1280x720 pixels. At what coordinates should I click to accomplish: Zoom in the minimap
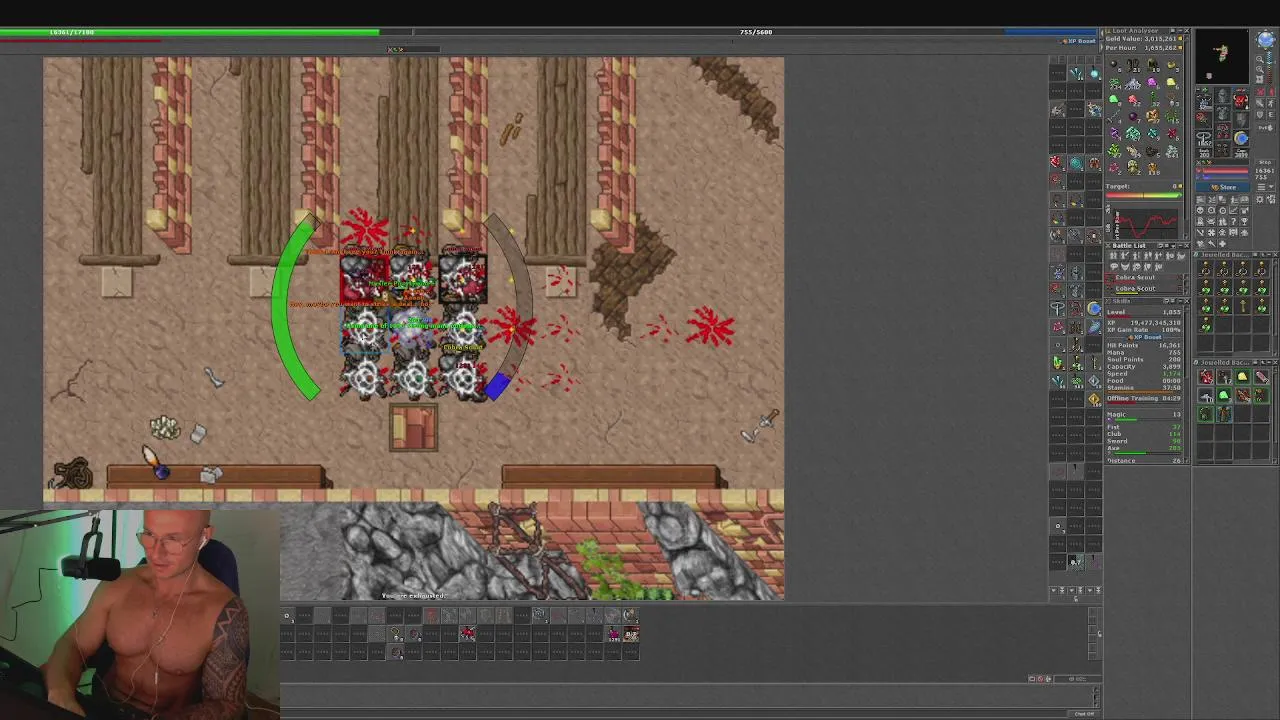tap(1259, 70)
